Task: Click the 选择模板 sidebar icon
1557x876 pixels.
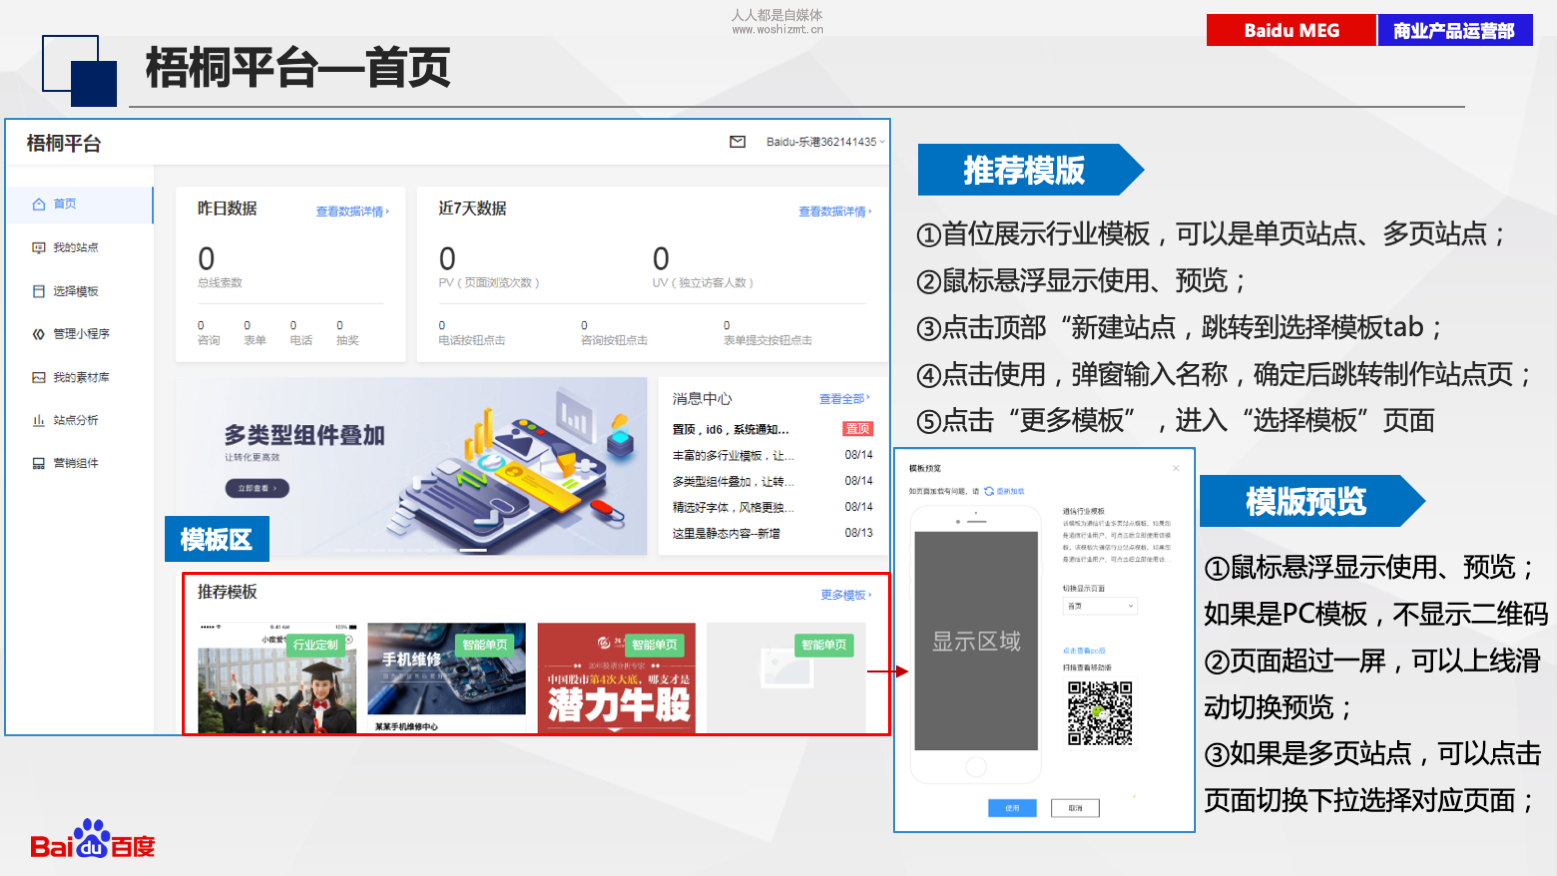Action: (x=39, y=291)
